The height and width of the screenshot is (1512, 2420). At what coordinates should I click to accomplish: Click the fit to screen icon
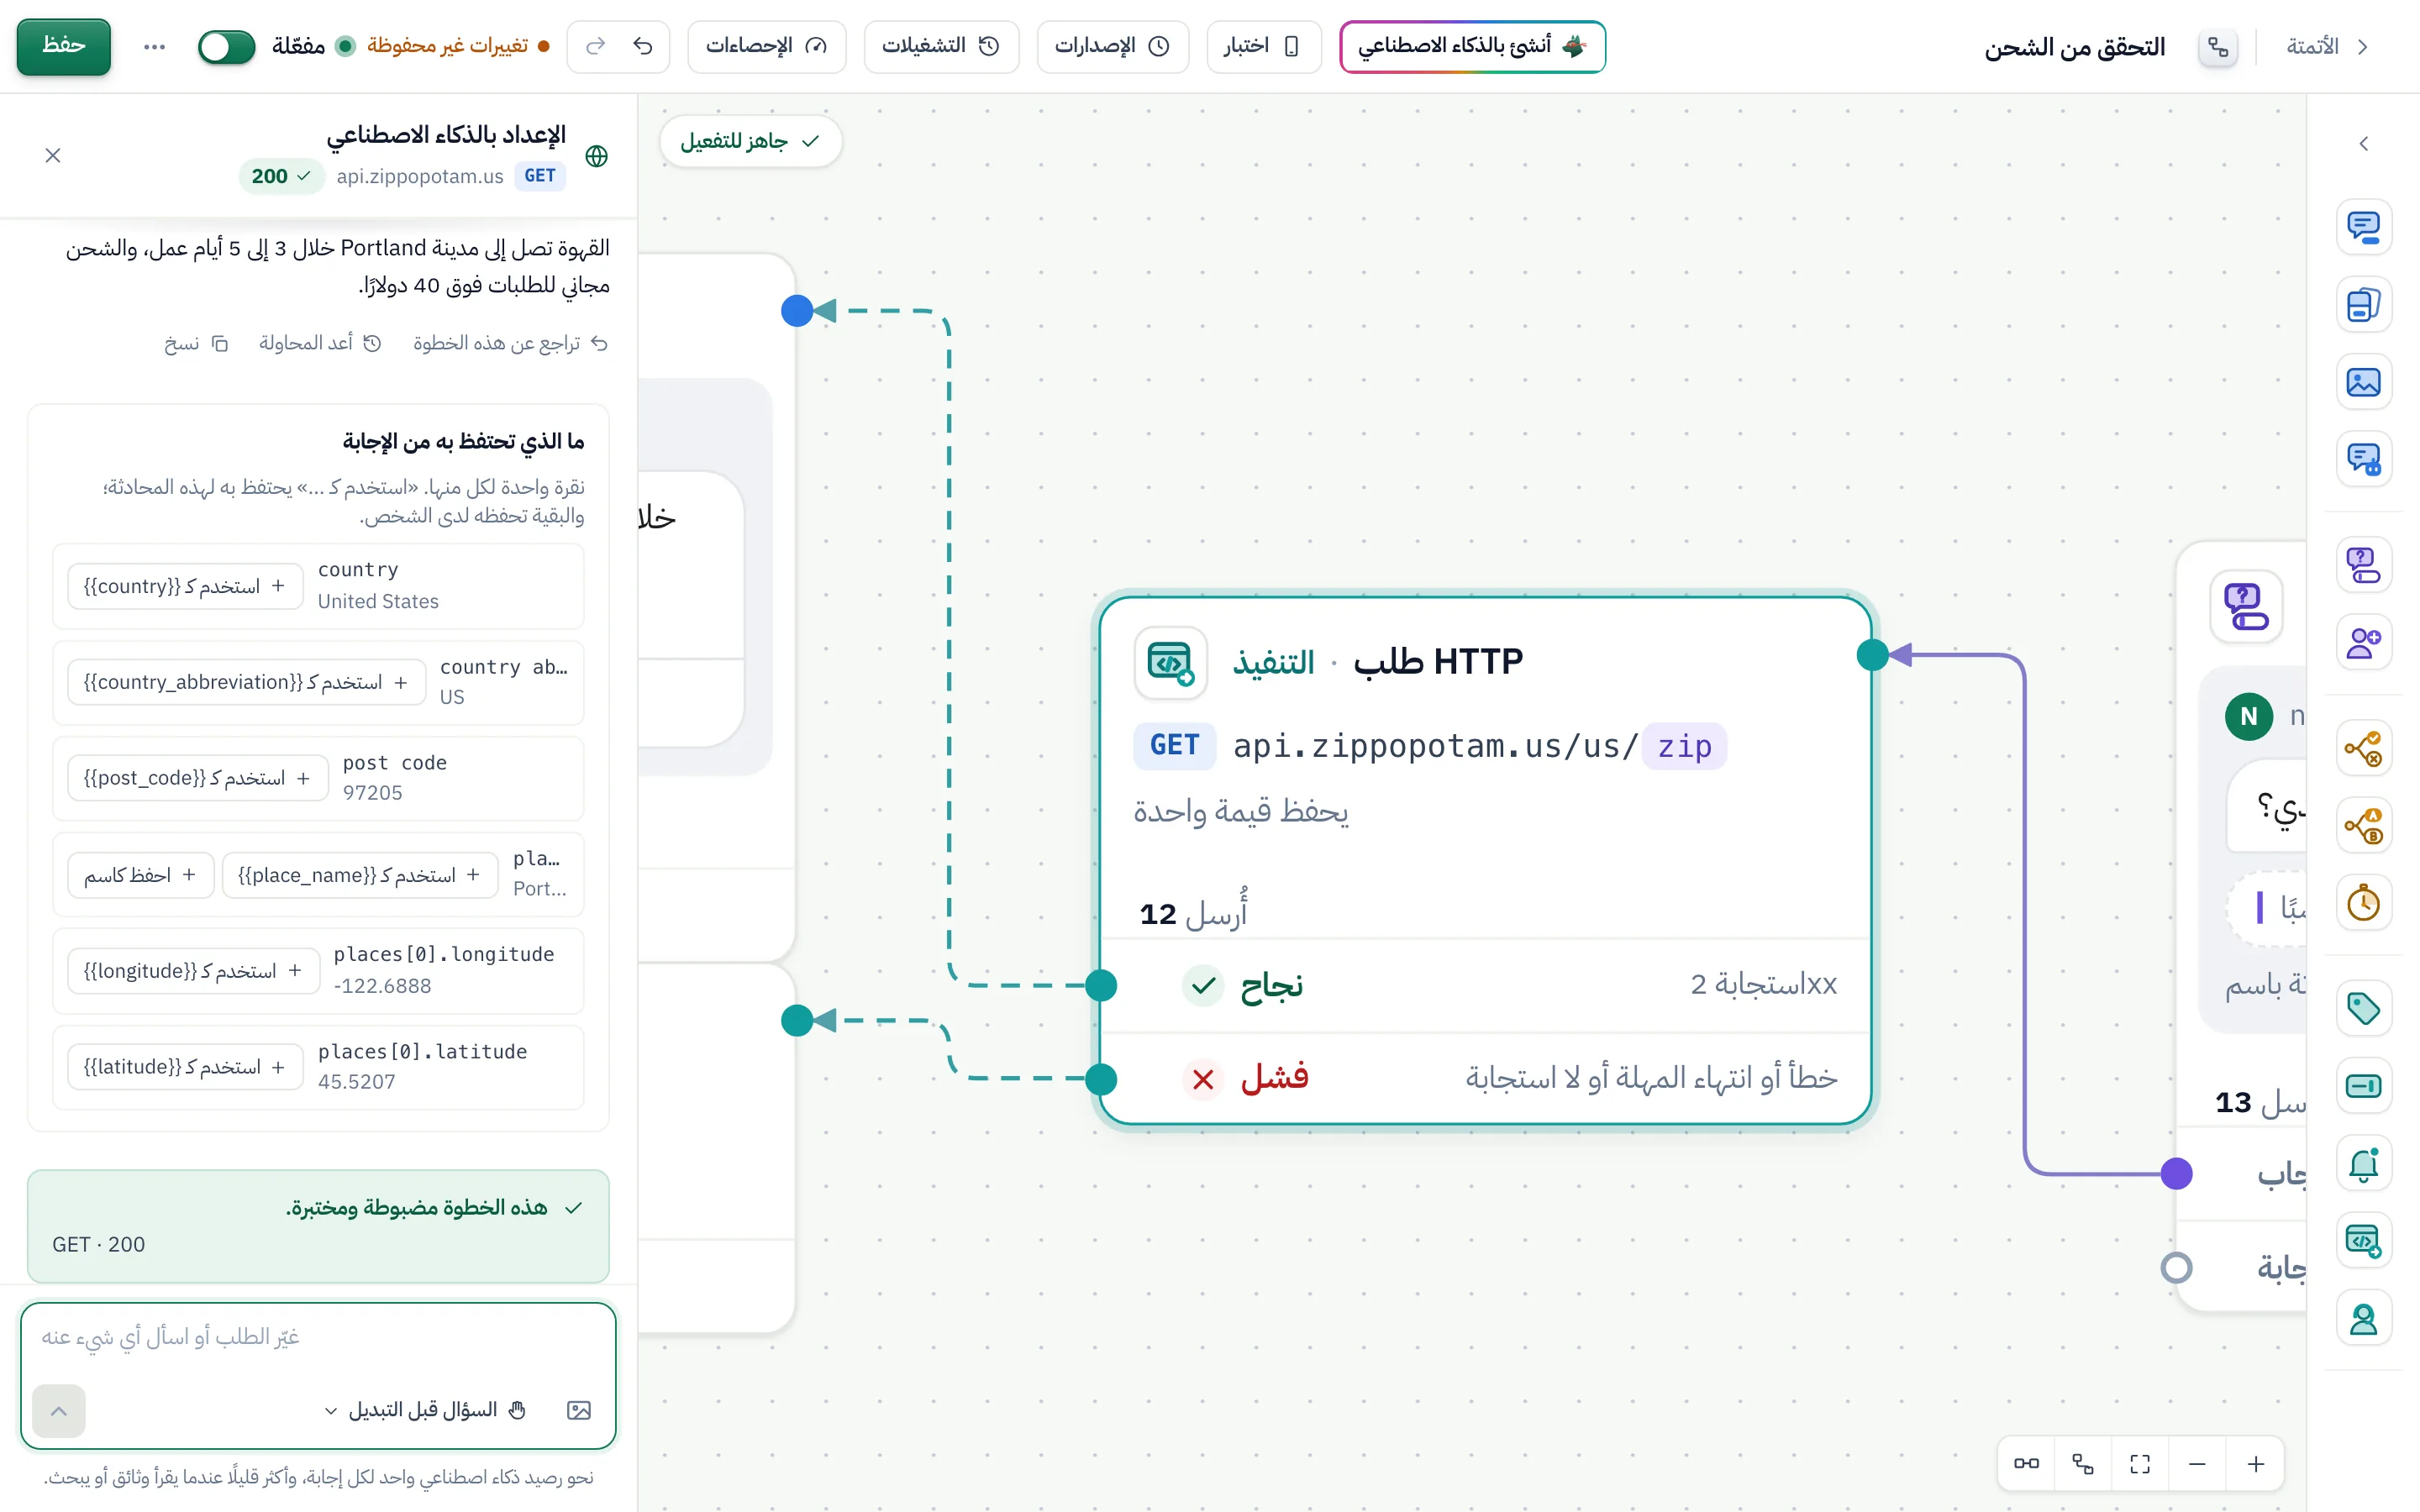tap(2140, 1464)
